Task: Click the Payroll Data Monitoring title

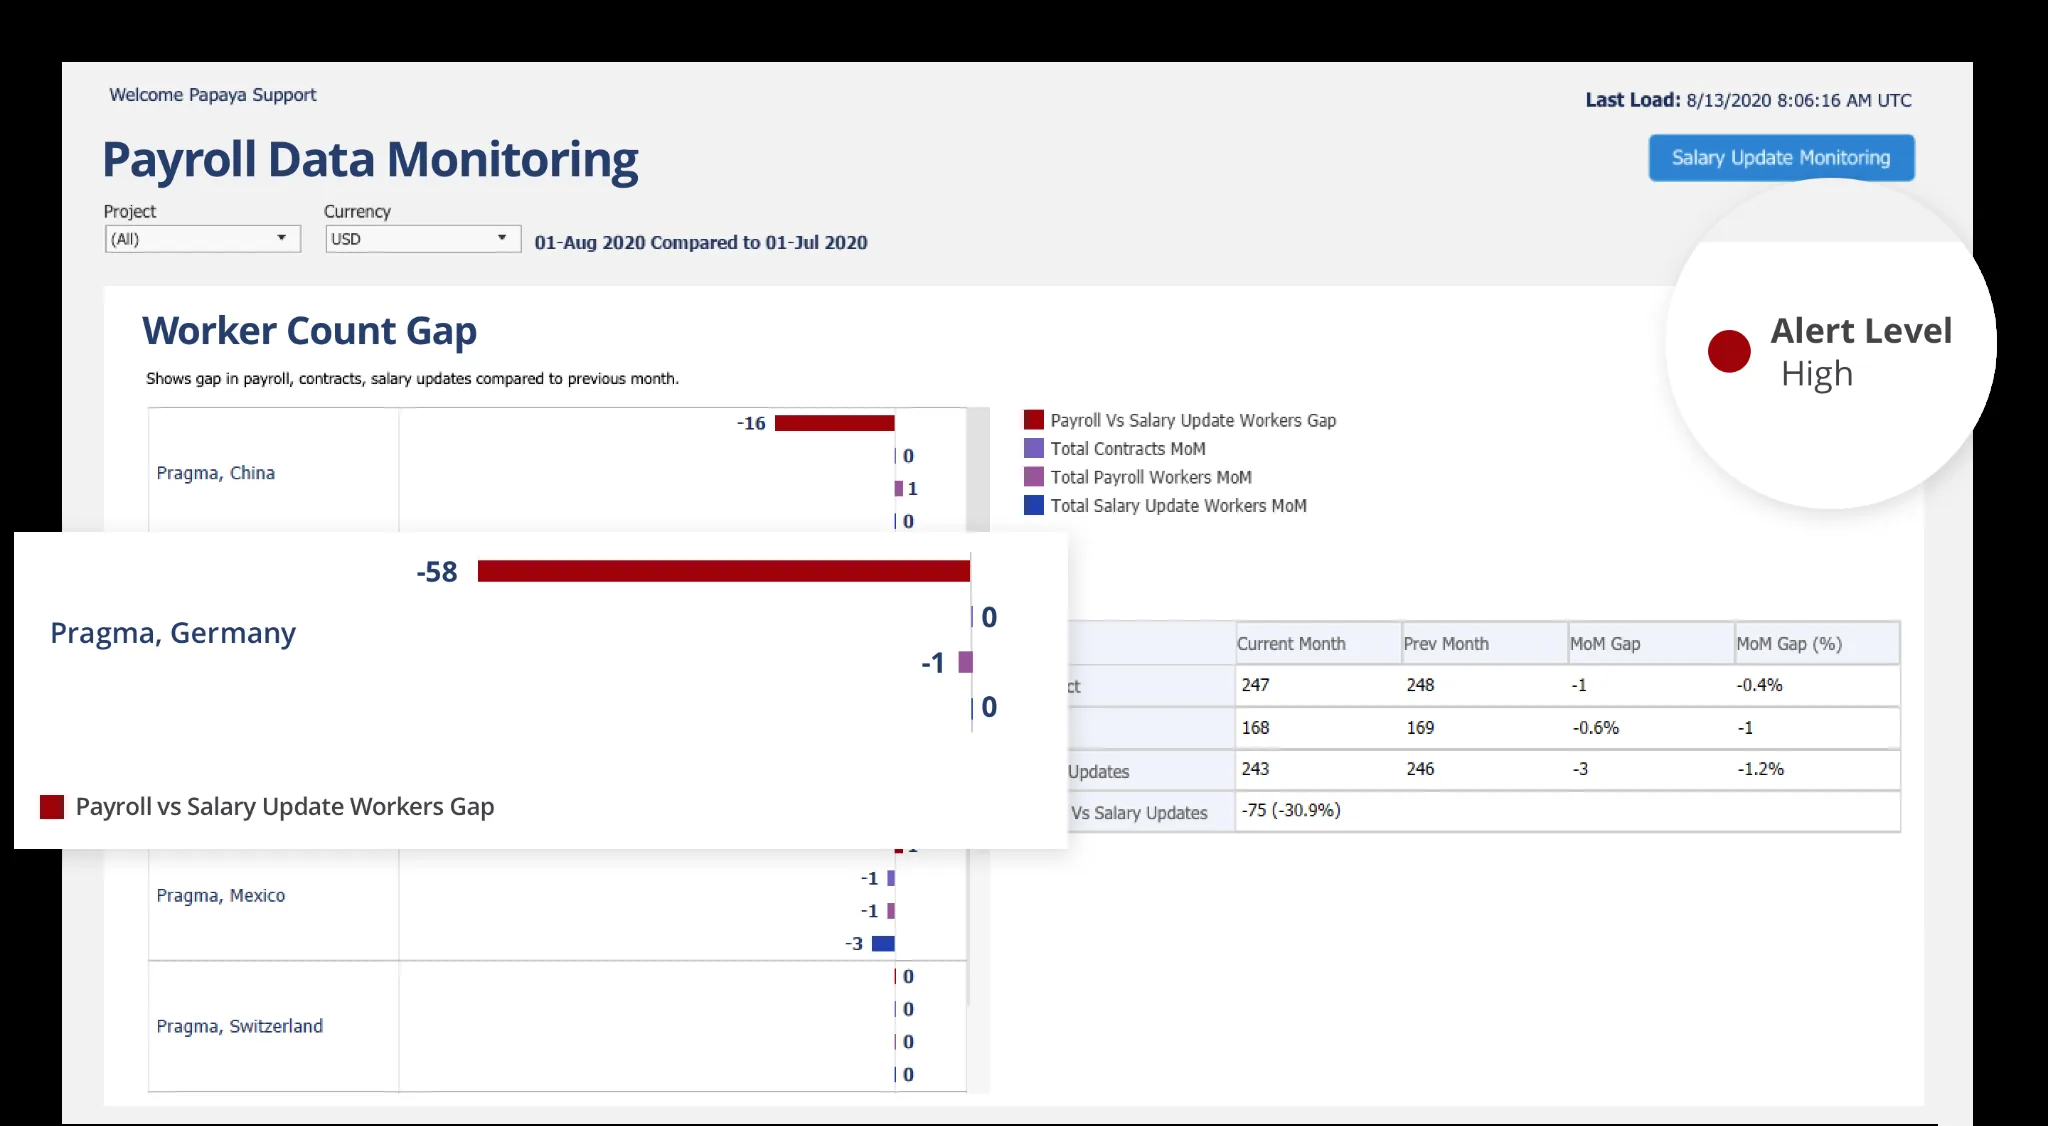Action: pos(370,160)
